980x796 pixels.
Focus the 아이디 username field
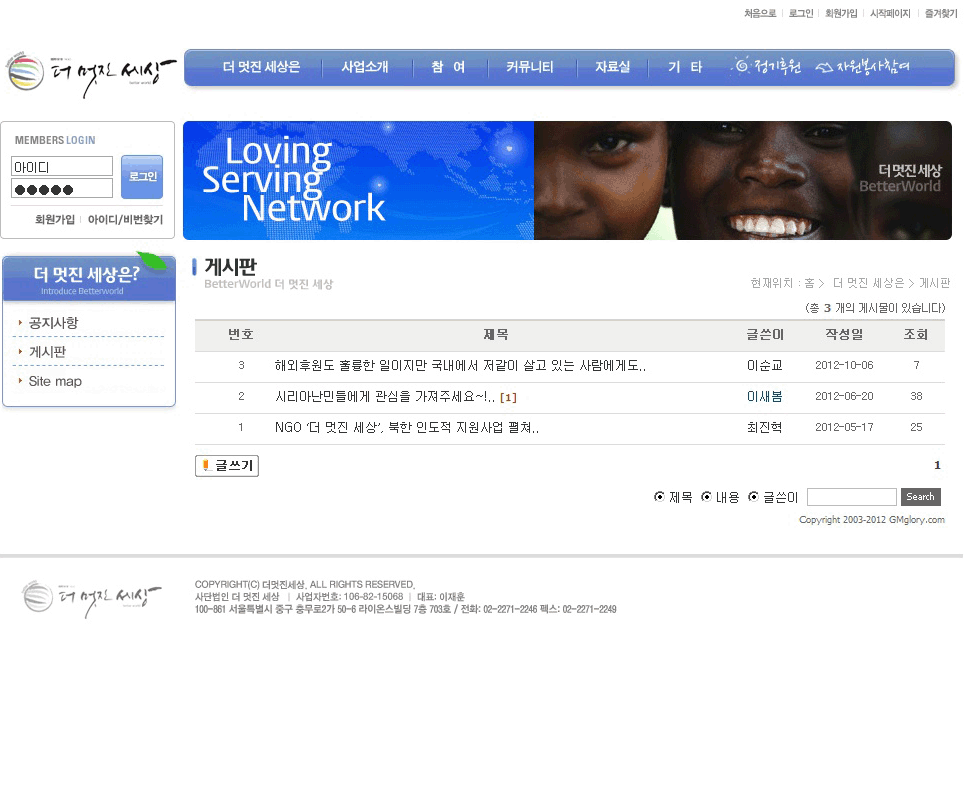tap(62, 167)
